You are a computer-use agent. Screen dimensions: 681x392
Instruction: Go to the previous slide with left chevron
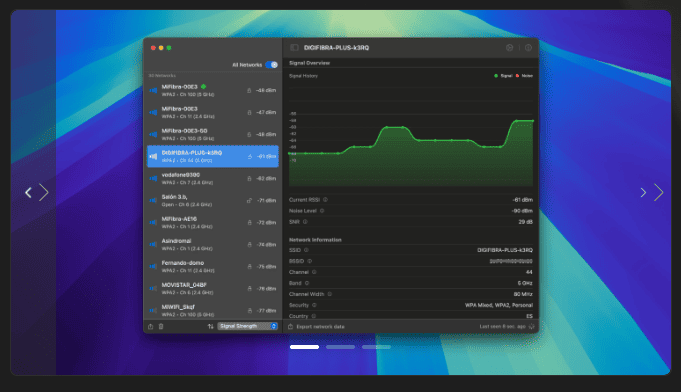coord(28,192)
